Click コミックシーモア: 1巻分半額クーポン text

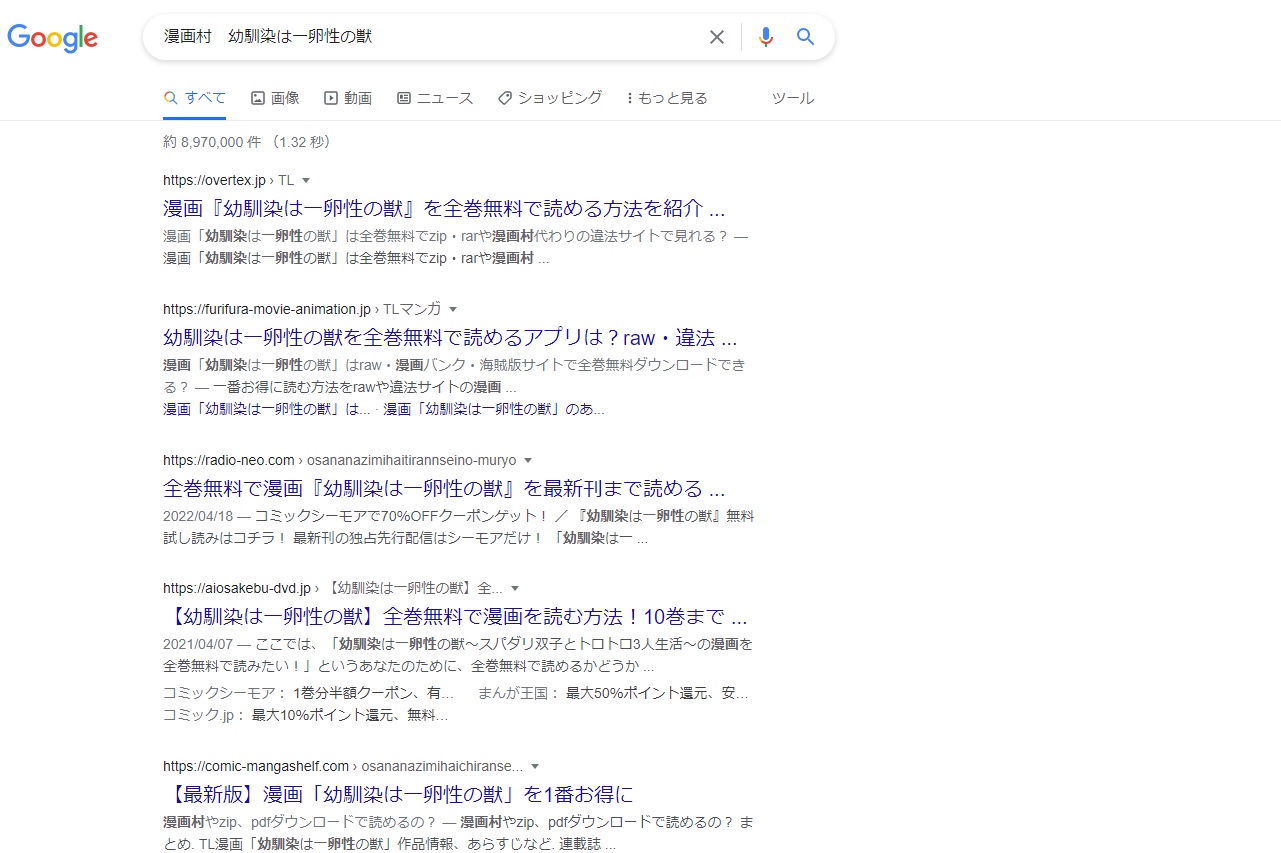[x=308, y=693]
